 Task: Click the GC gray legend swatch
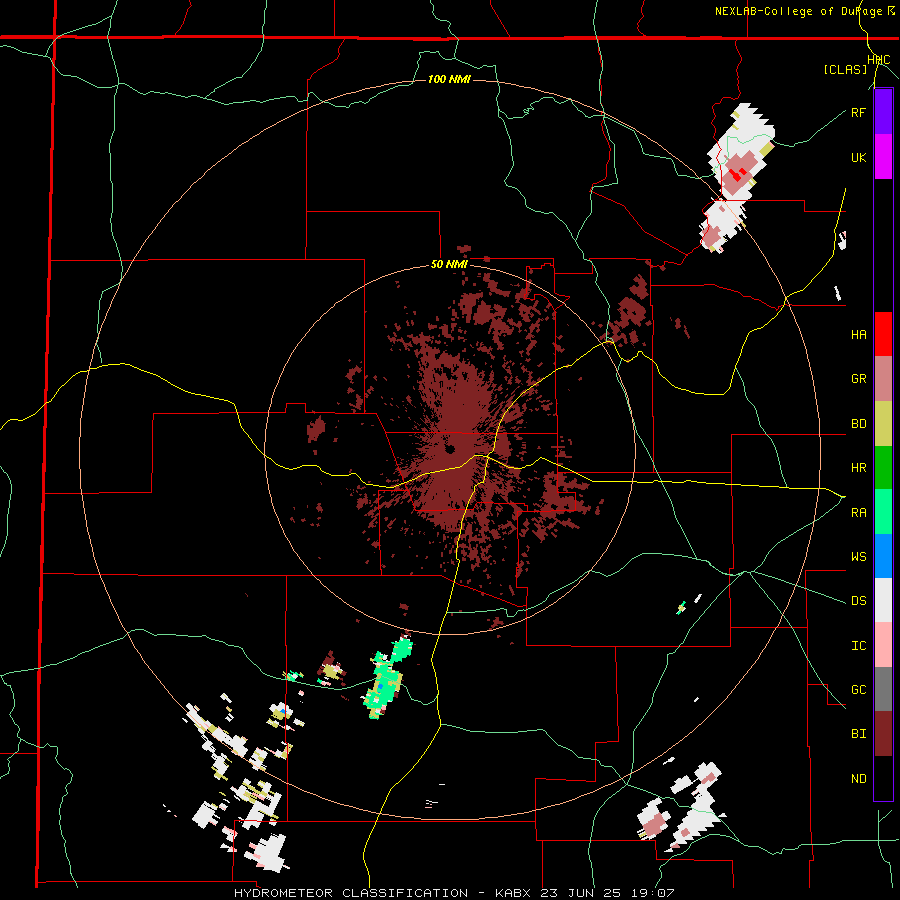click(x=883, y=689)
